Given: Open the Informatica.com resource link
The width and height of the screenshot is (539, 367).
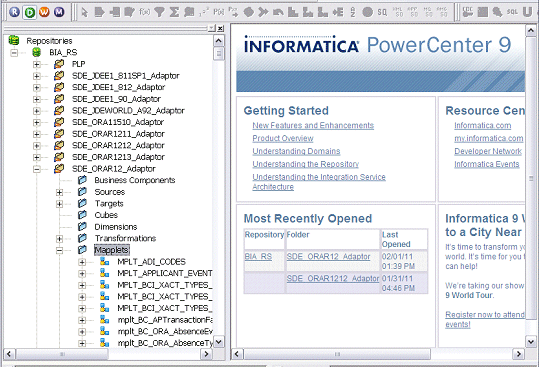Looking at the screenshot, I should point(482,125).
